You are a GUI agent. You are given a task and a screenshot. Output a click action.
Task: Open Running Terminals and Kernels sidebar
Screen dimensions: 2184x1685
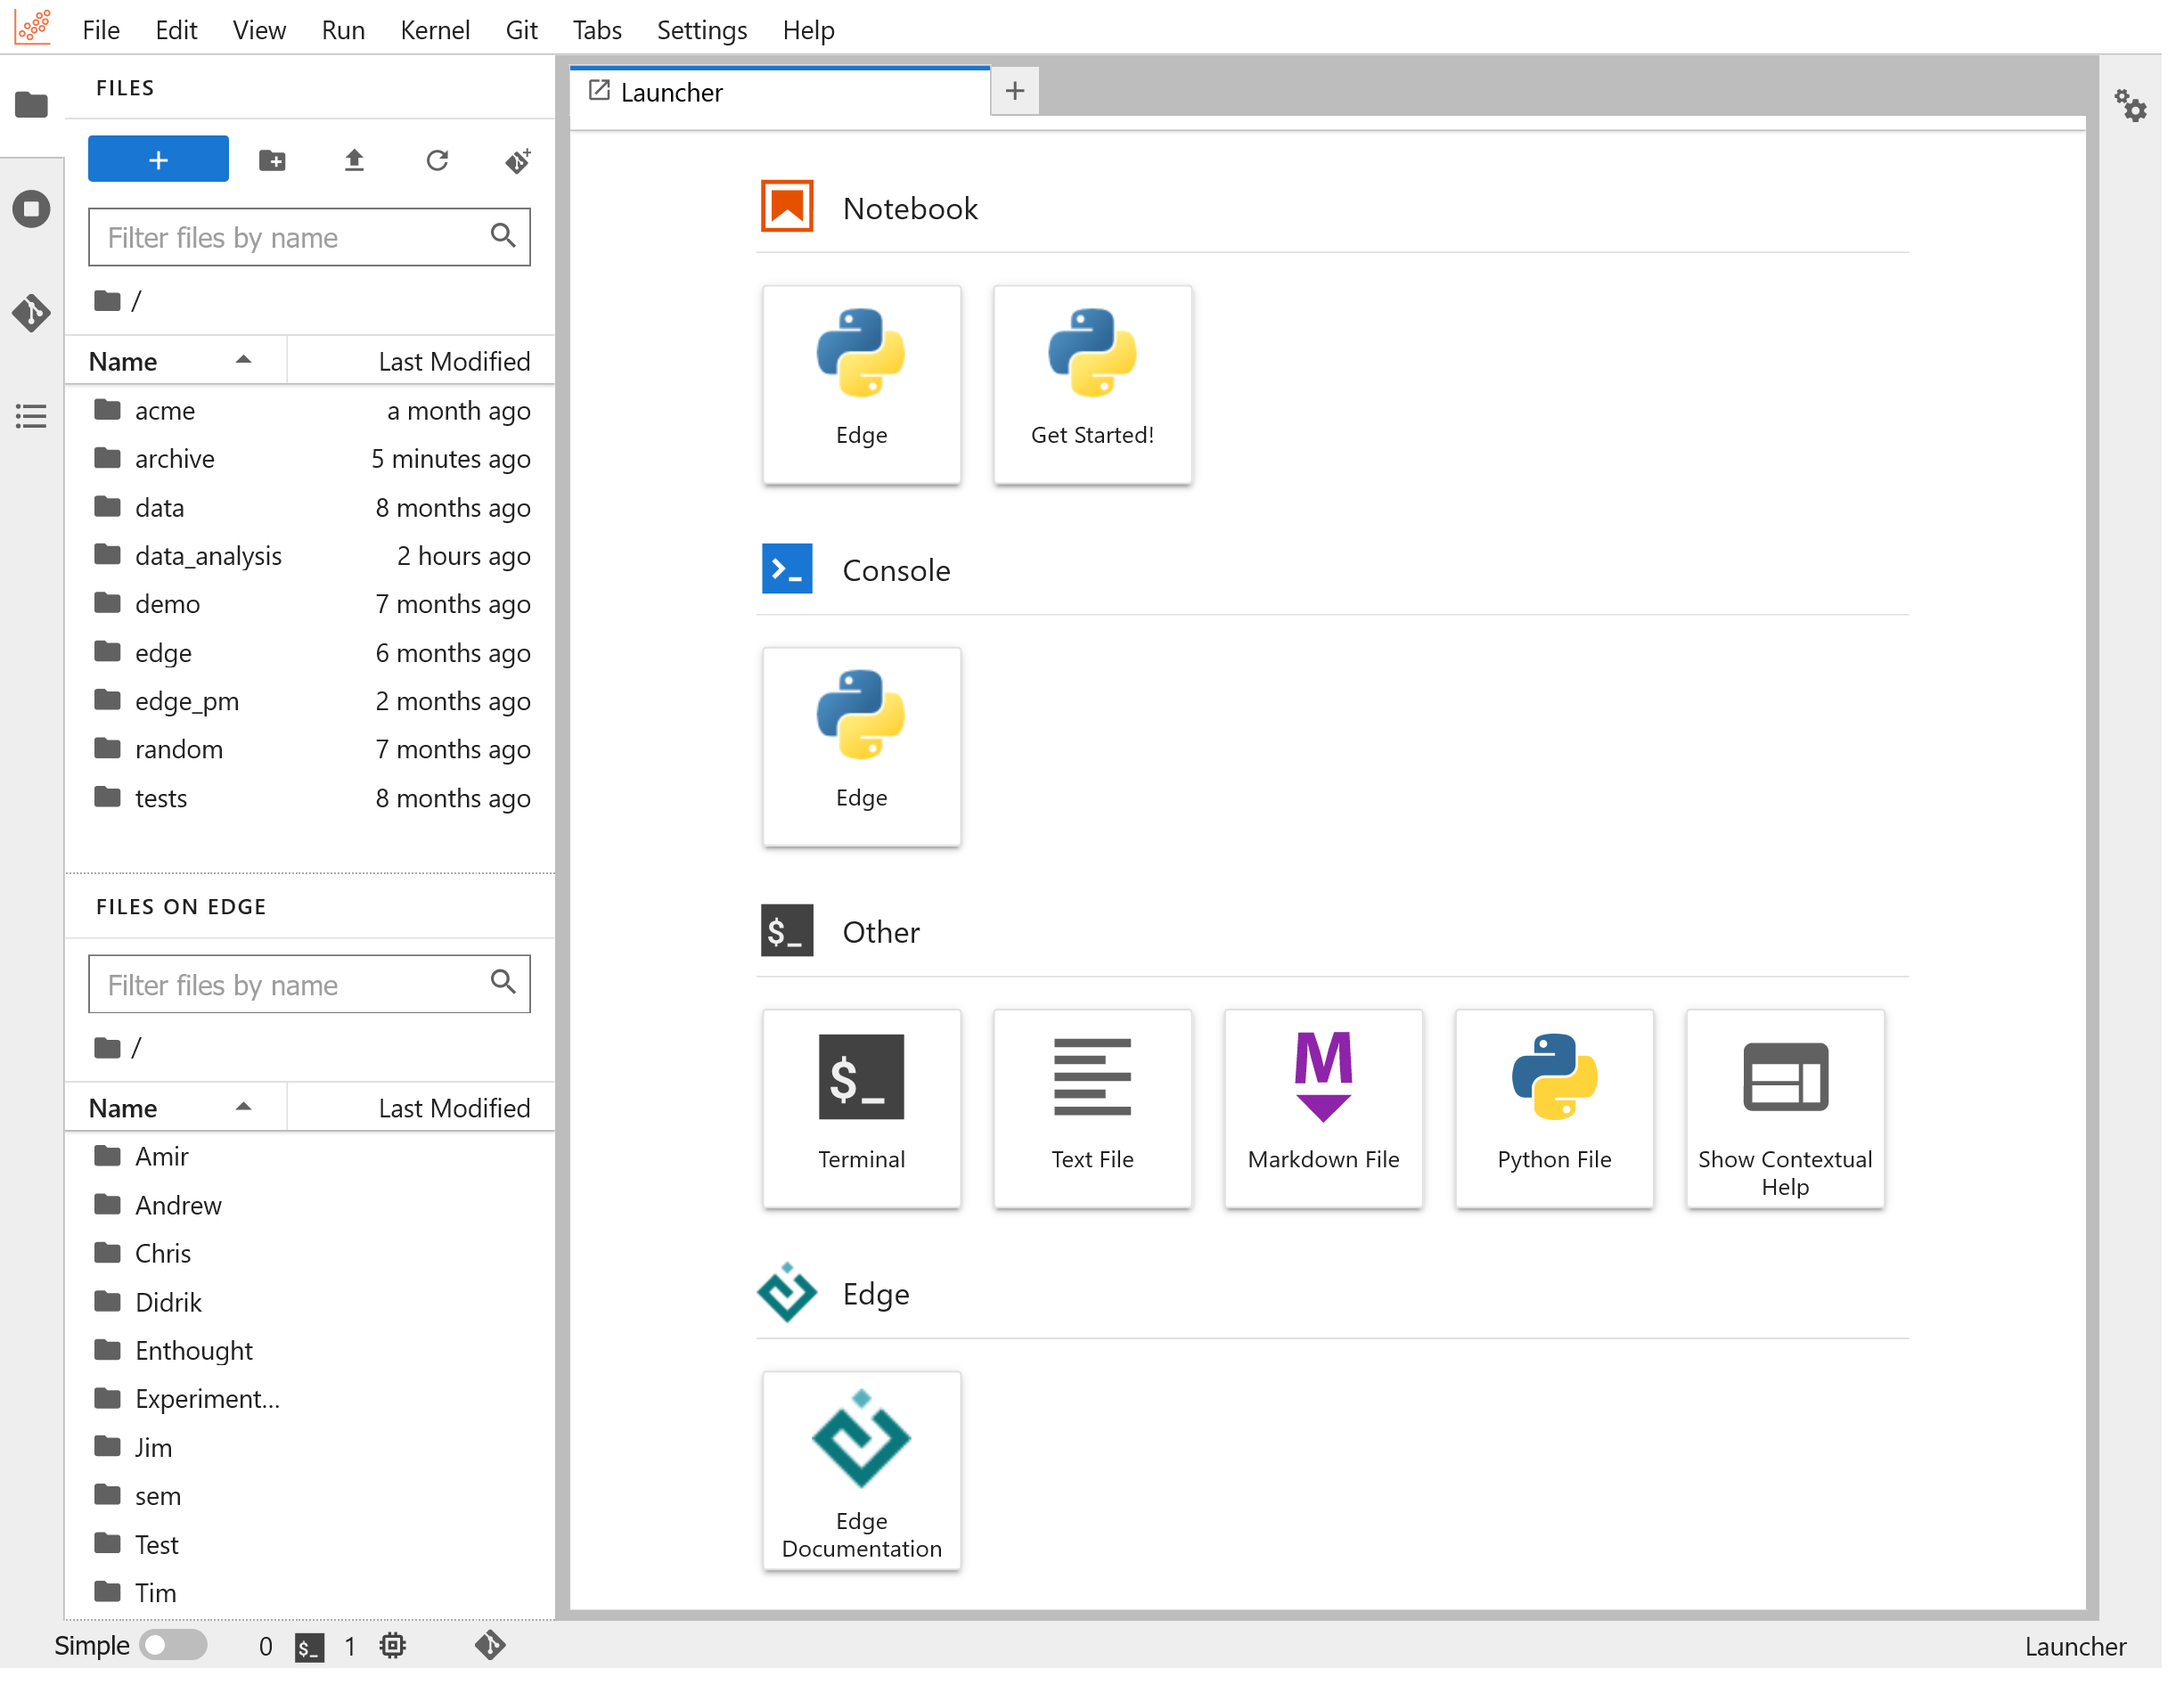pyautogui.click(x=32, y=210)
